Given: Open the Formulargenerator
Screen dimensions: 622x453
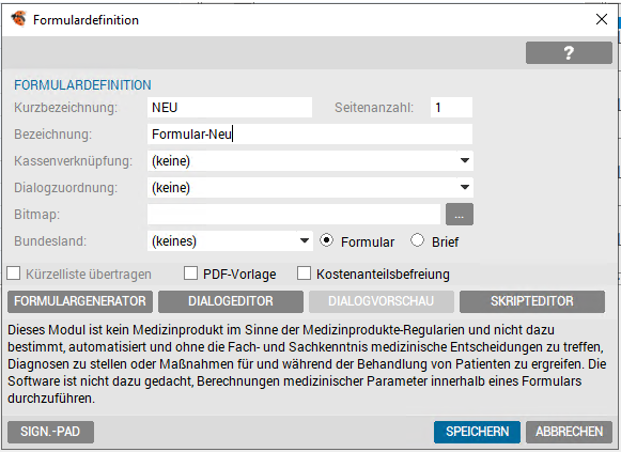Looking at the screenshot, I should click(x=80, y=301).
